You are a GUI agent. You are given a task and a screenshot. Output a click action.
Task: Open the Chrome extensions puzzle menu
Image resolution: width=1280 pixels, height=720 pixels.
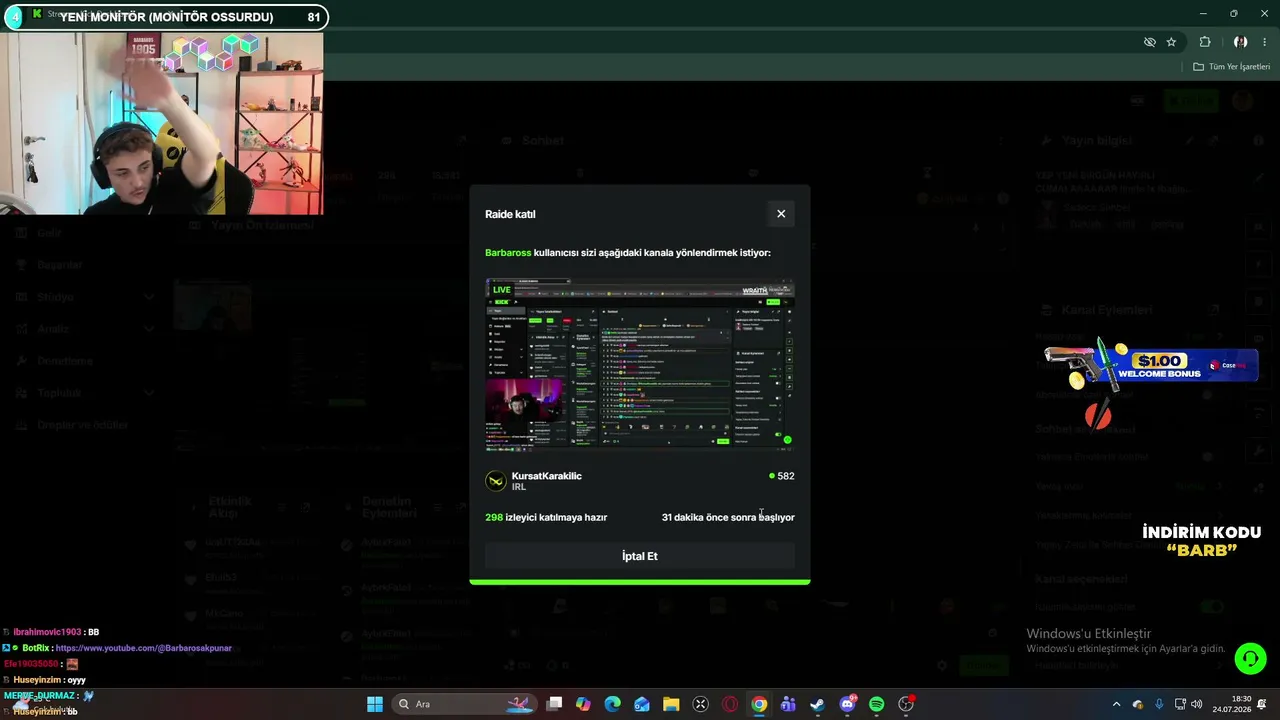[x=1205, y=42]
